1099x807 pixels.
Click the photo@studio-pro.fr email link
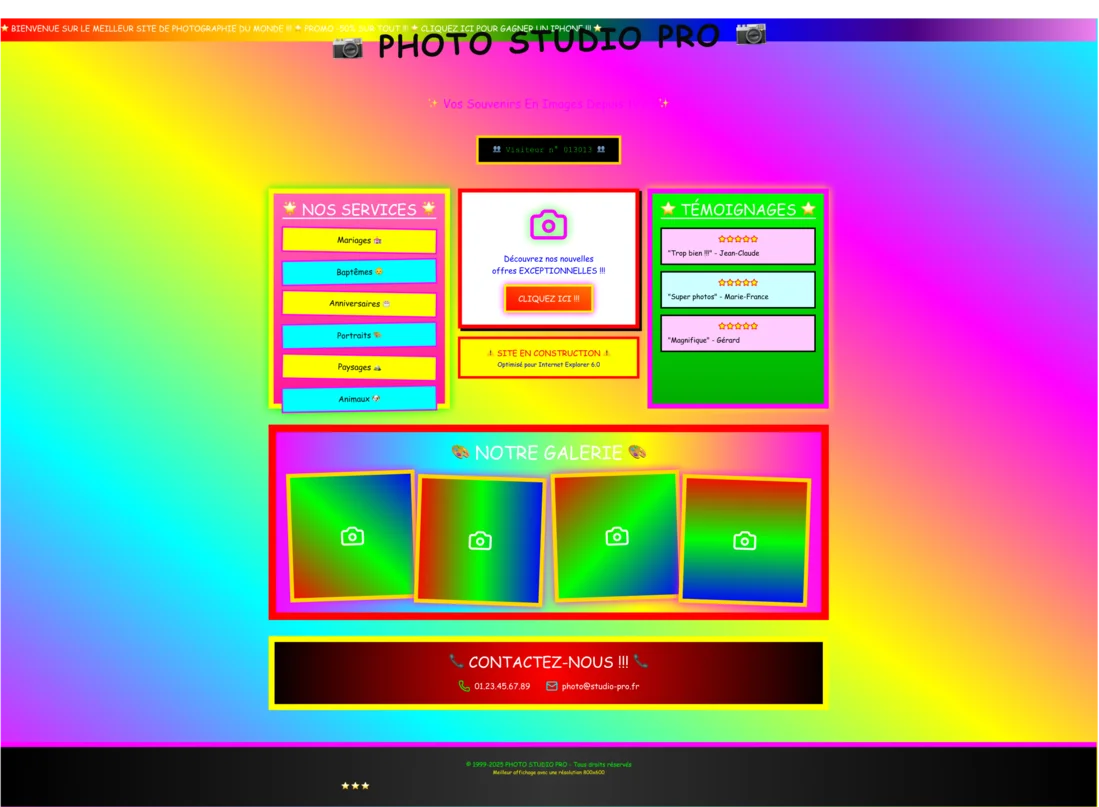[x=602, y=686]
